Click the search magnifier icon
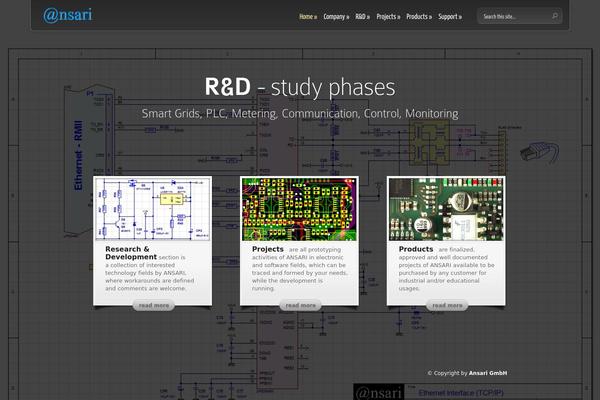The image size is (600, 400). pos(554,16)
